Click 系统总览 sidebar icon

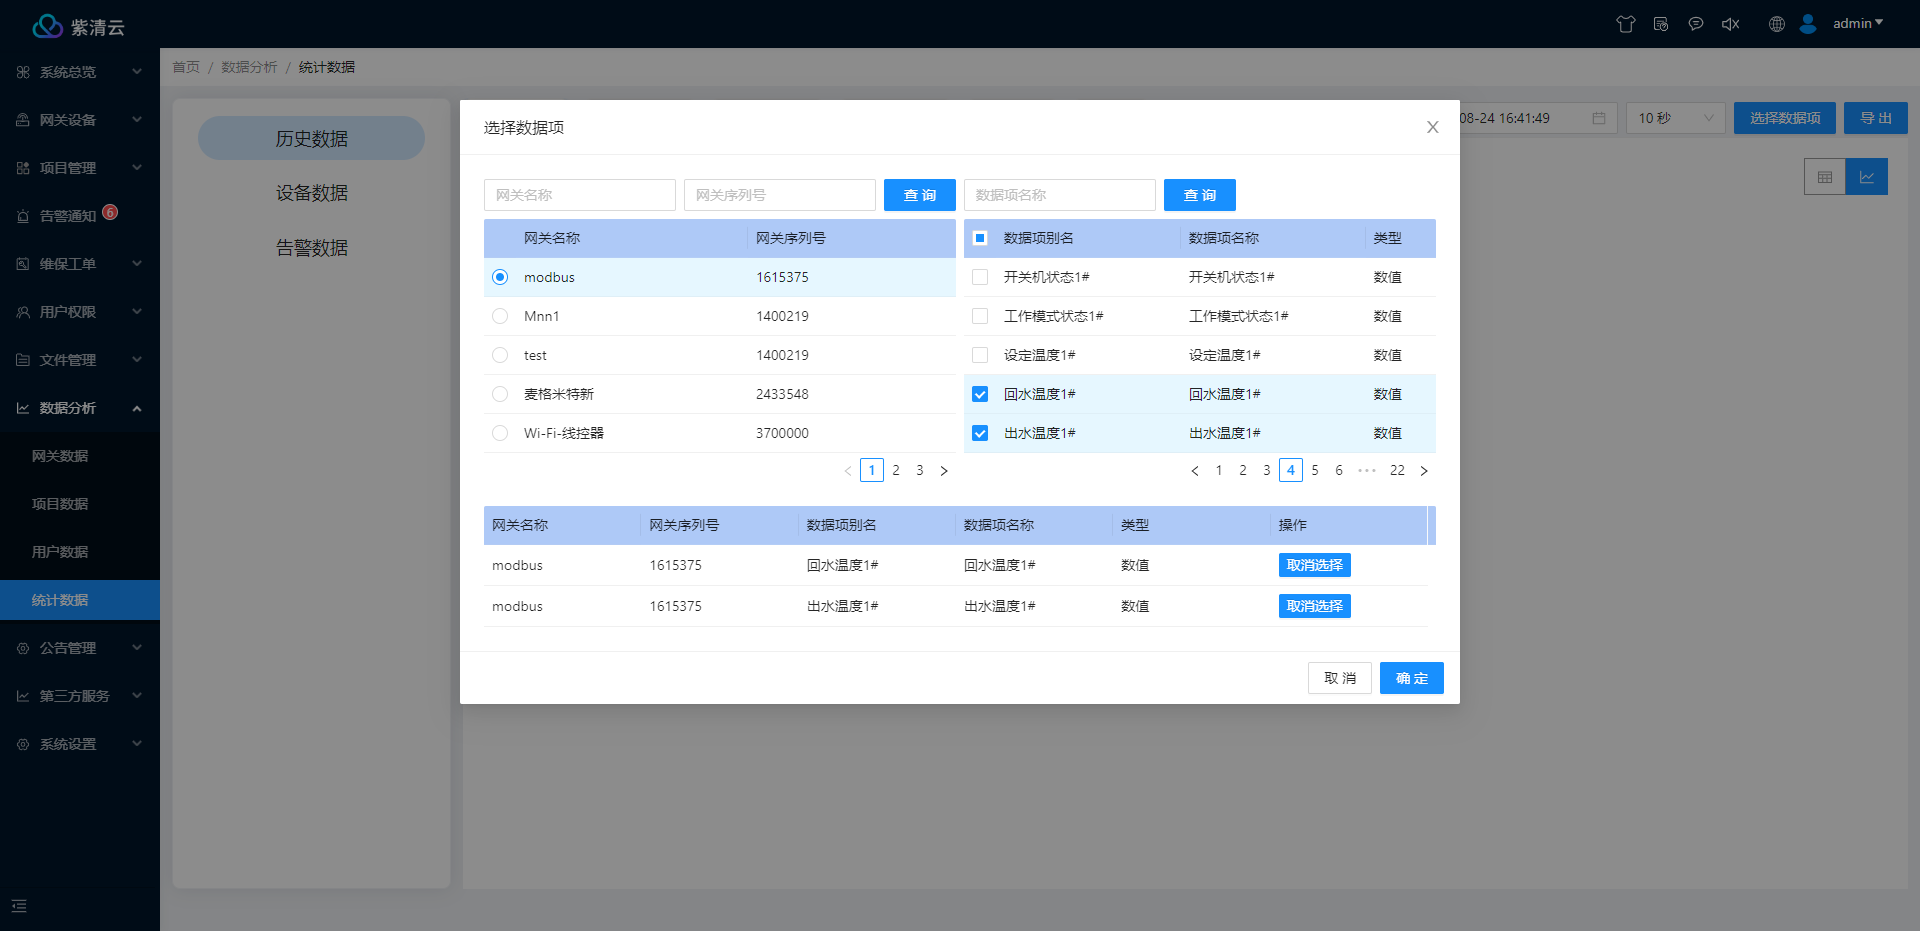[23, 72]
